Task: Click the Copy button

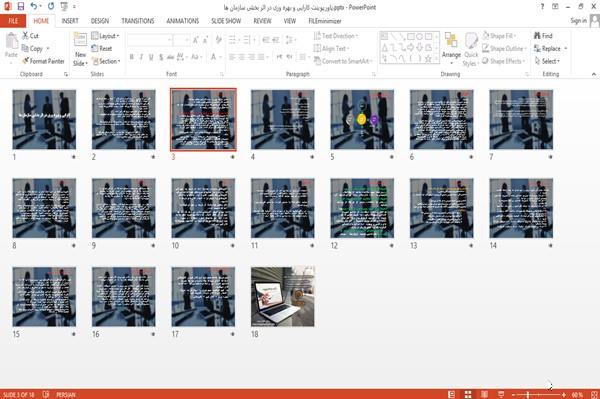Action: pyautogui.click(x=32, y=49)
